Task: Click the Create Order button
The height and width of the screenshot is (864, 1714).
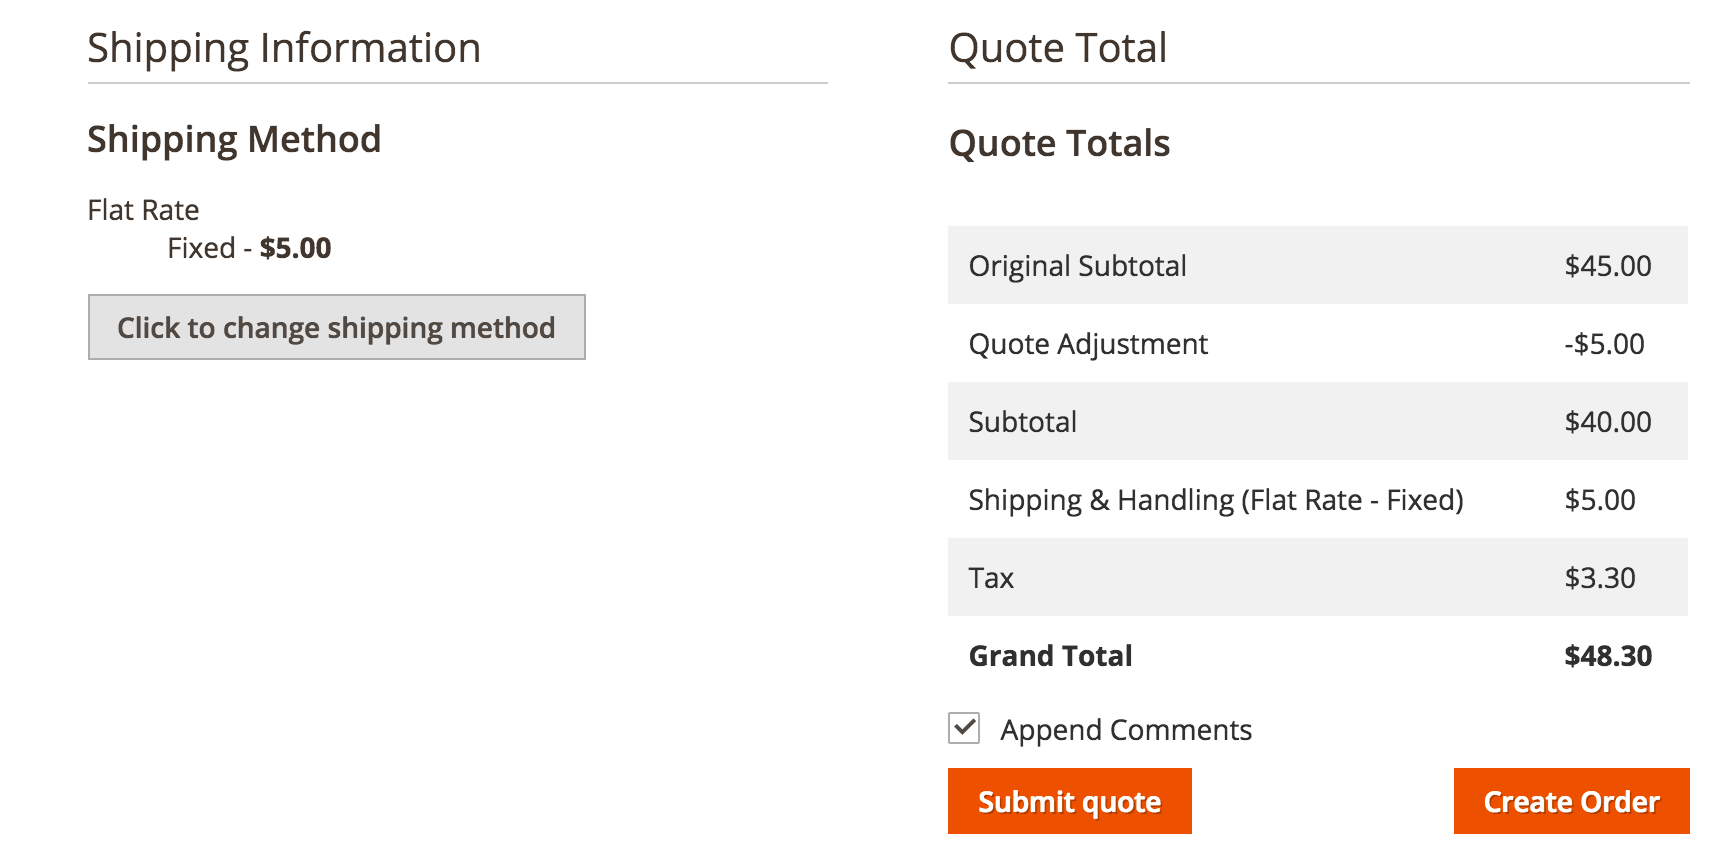Action: (x=1570, y=801)
